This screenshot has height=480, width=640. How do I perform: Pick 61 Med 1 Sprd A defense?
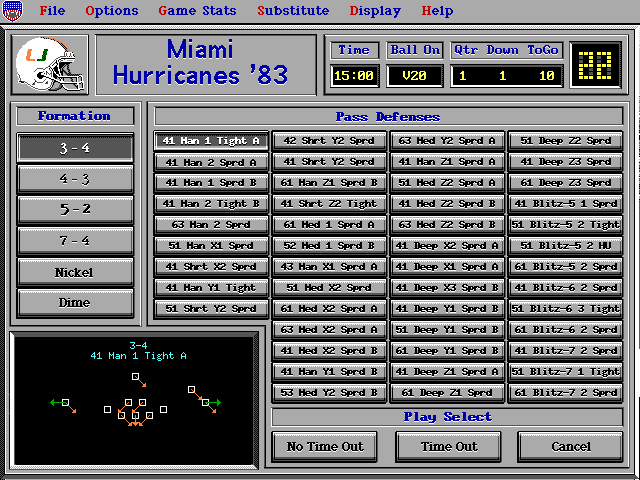329,225
